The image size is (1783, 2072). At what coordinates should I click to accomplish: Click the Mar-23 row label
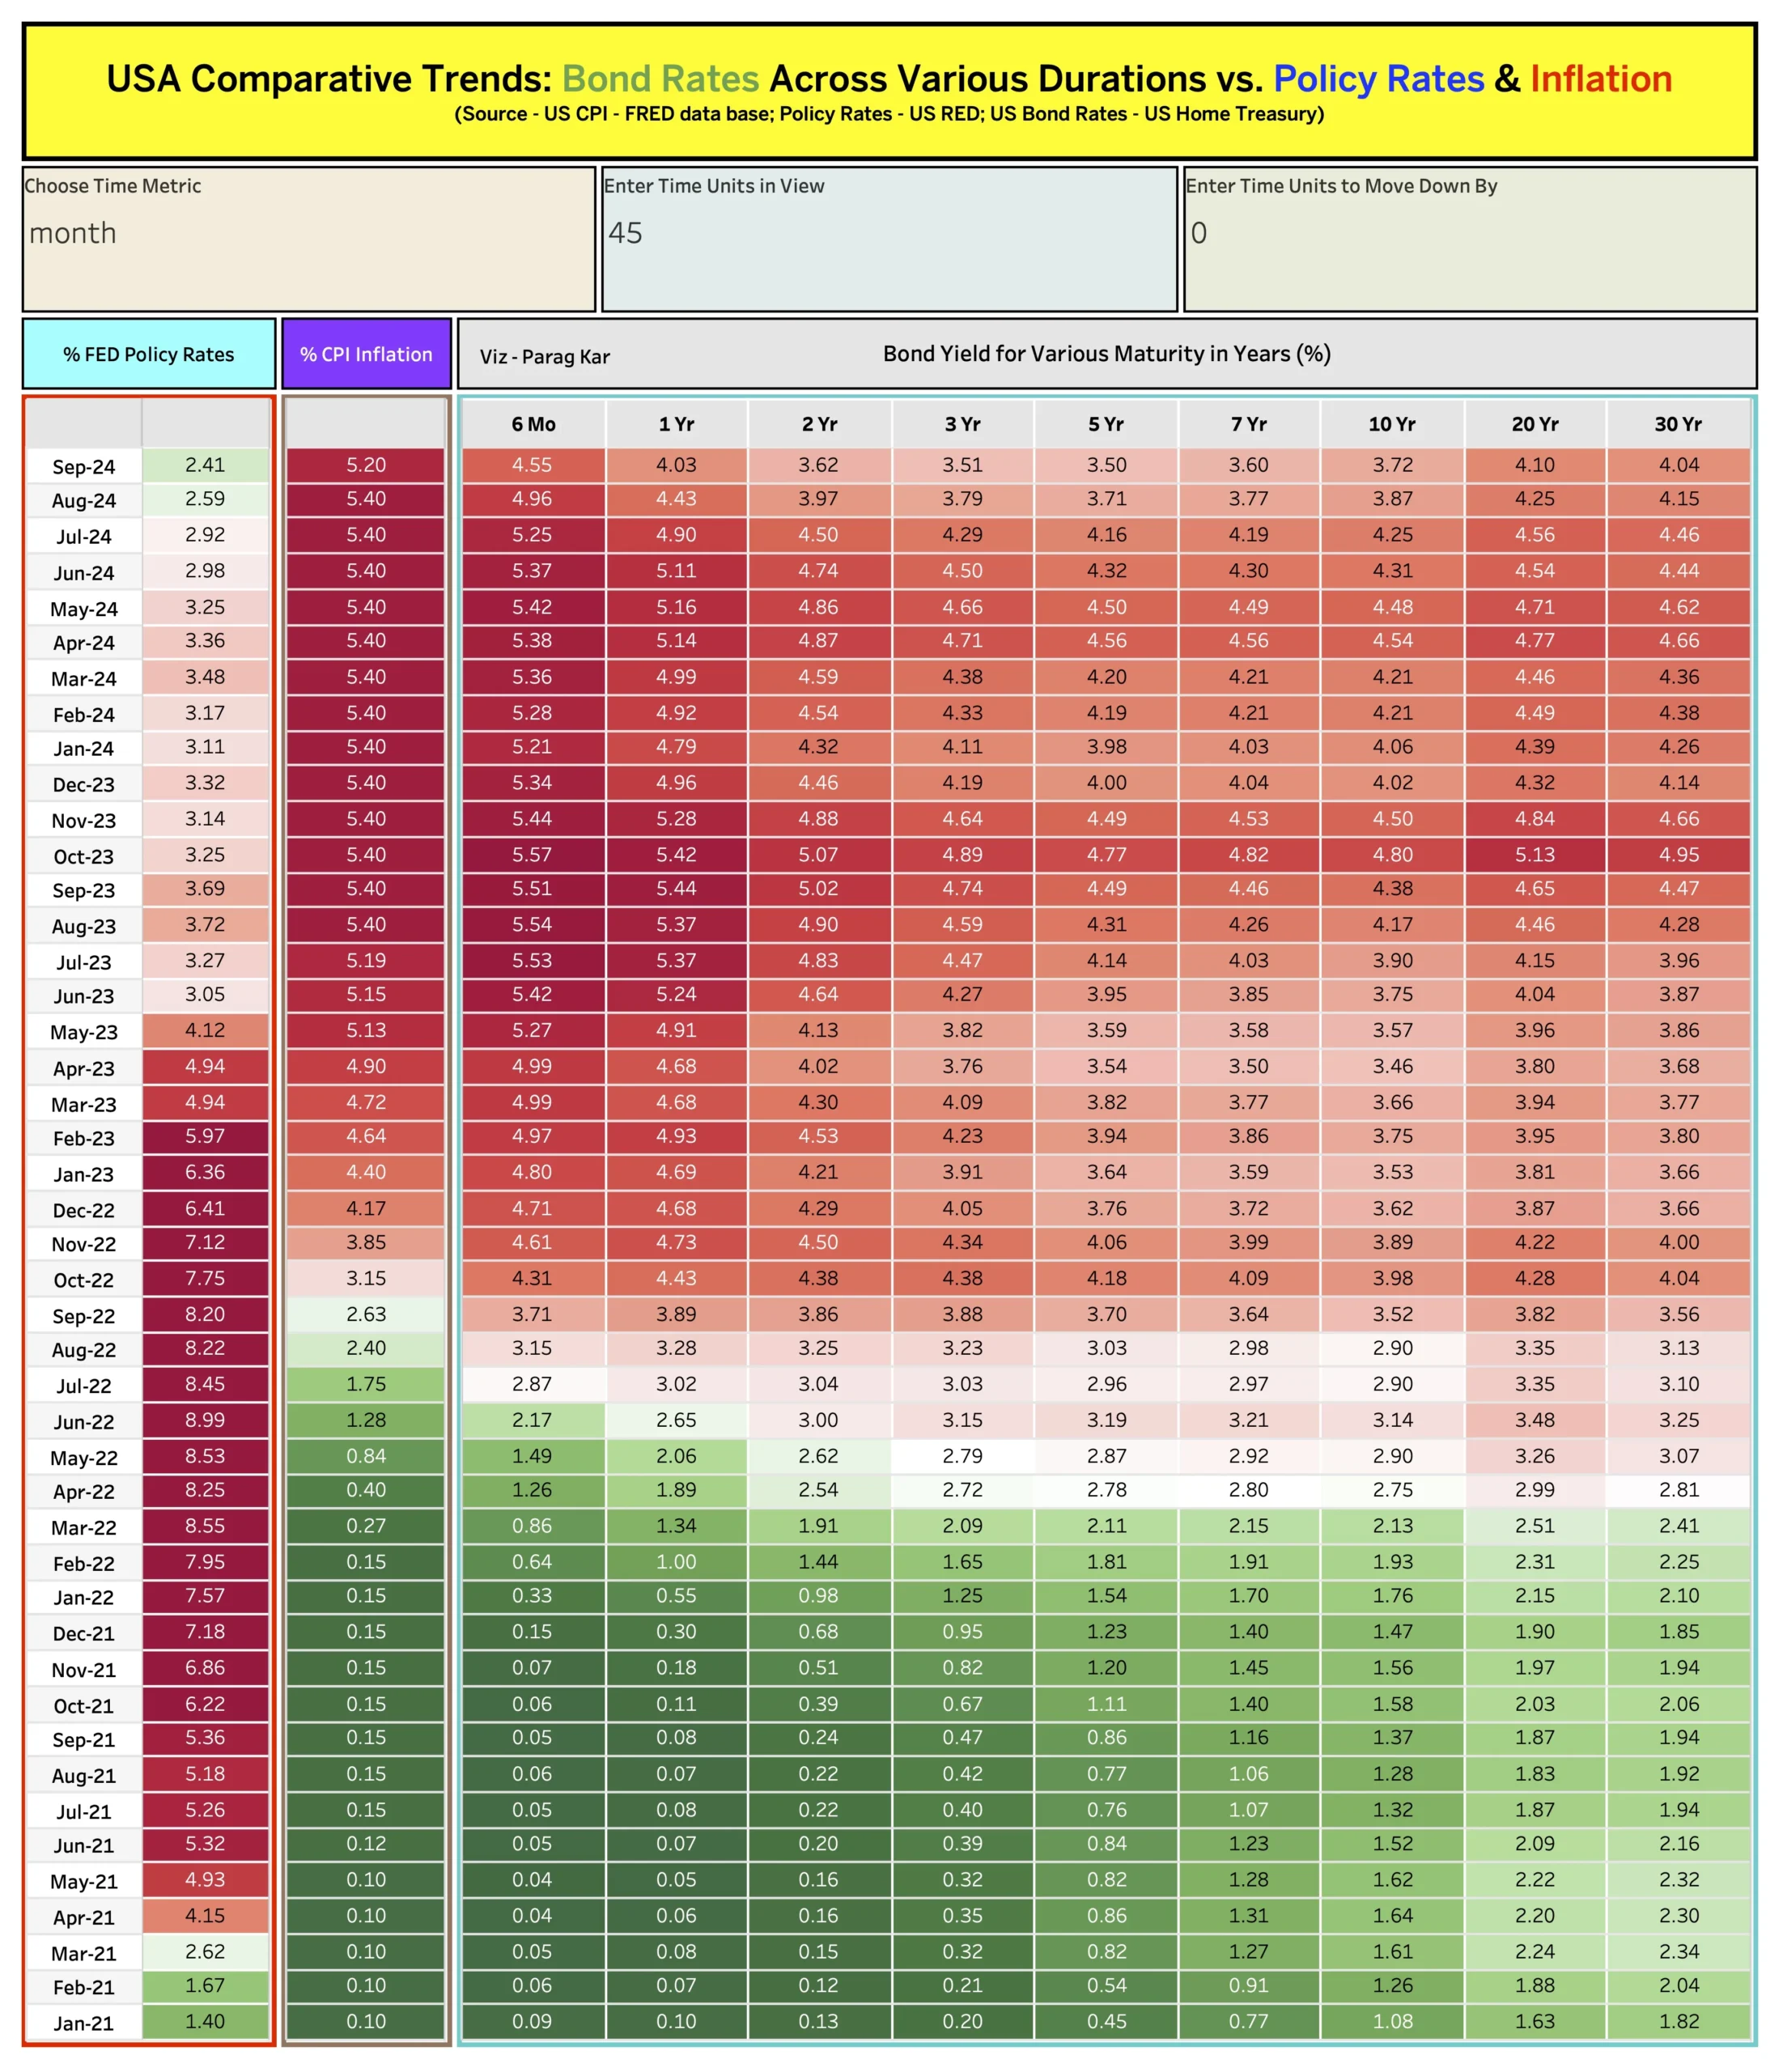tap(83, 1102)
